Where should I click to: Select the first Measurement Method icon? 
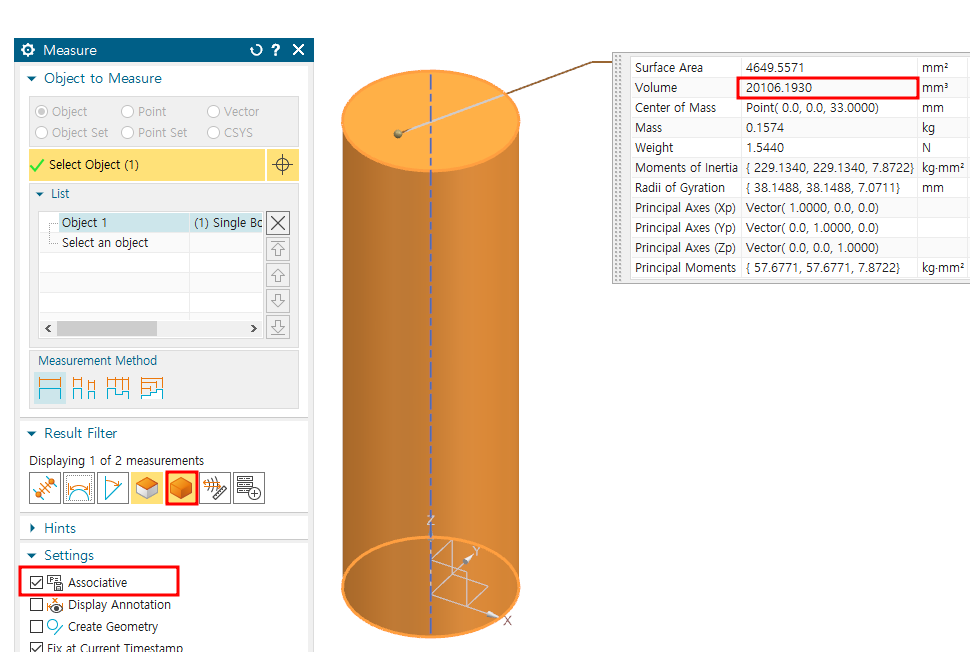(x=50, y=388)
